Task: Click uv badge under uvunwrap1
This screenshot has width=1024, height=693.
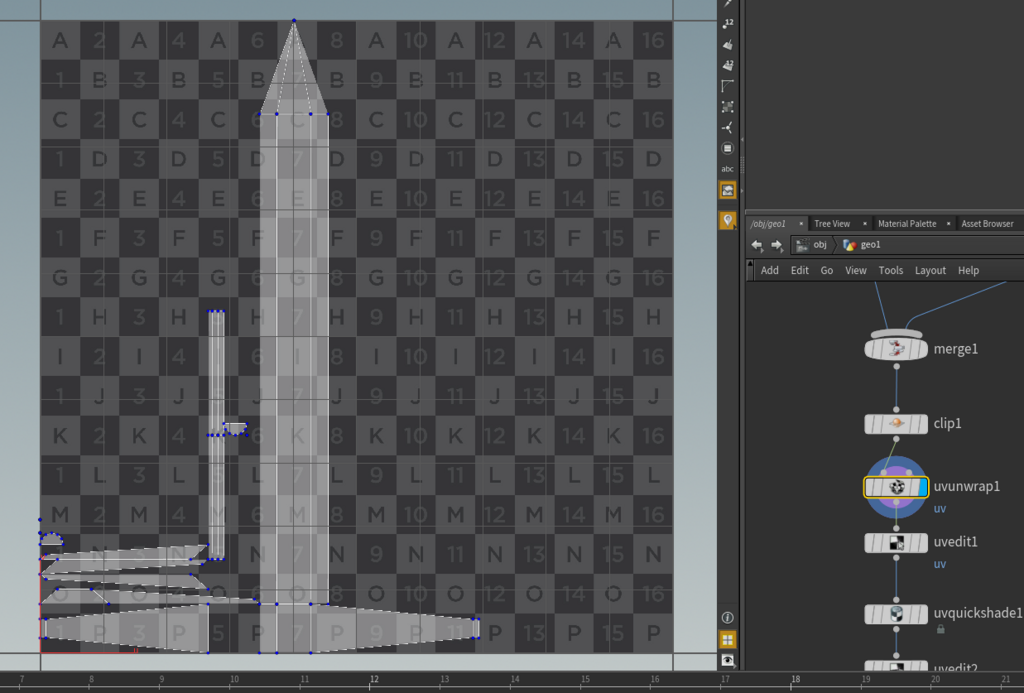Action: coord(940,509)
